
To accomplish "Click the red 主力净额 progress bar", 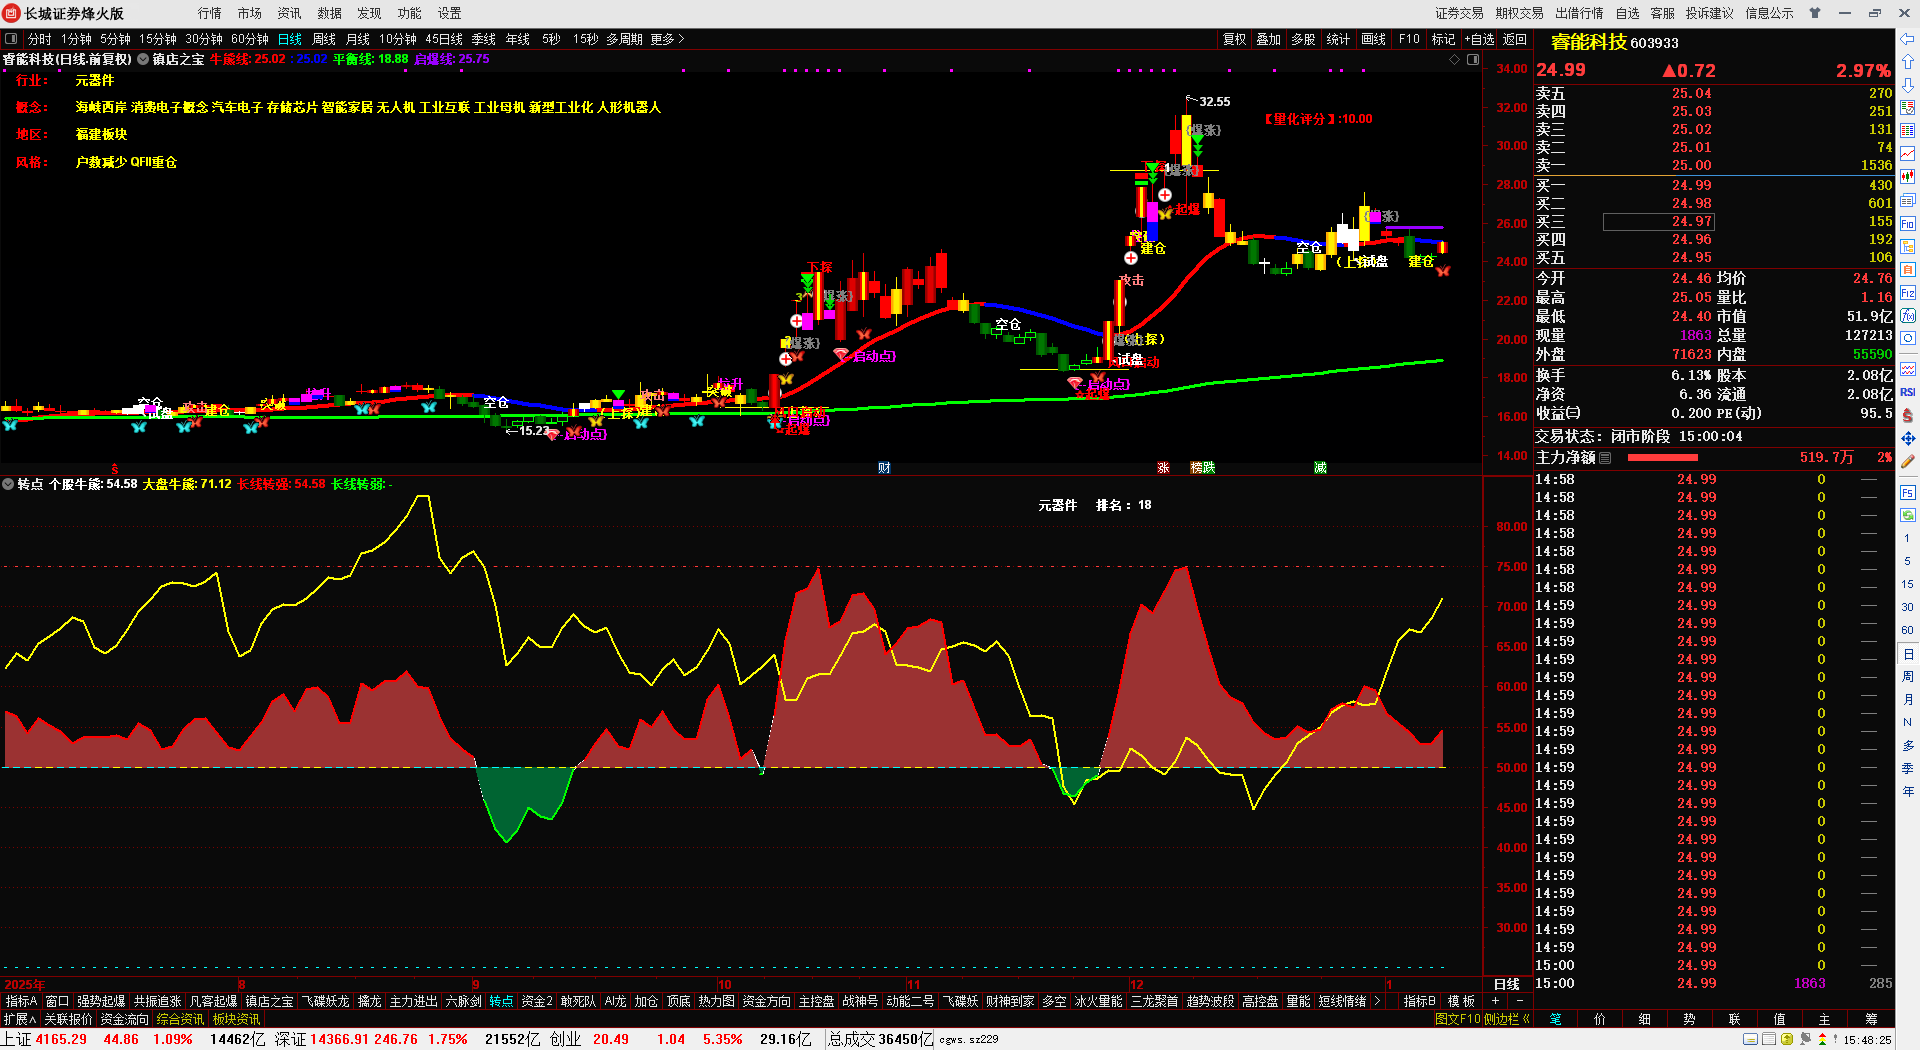I will [1663, 457].
